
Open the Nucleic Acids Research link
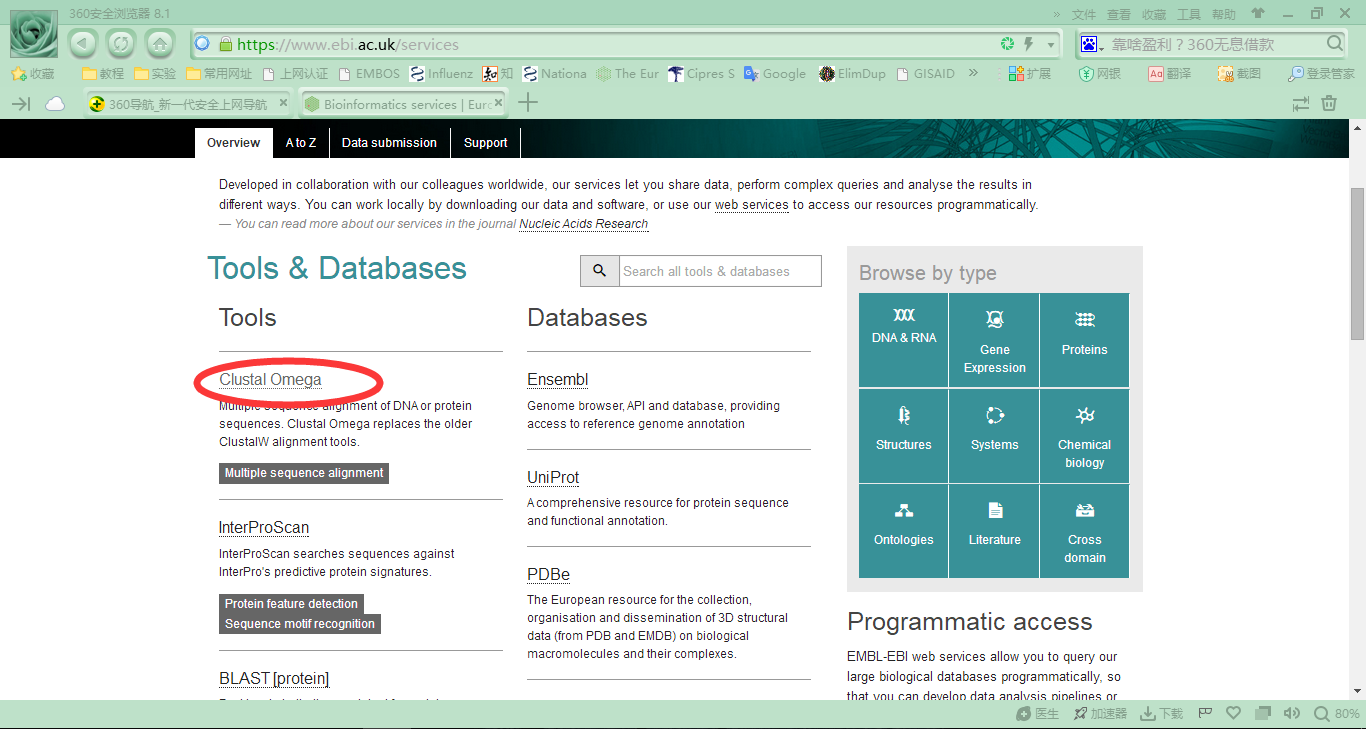(584, 224)
